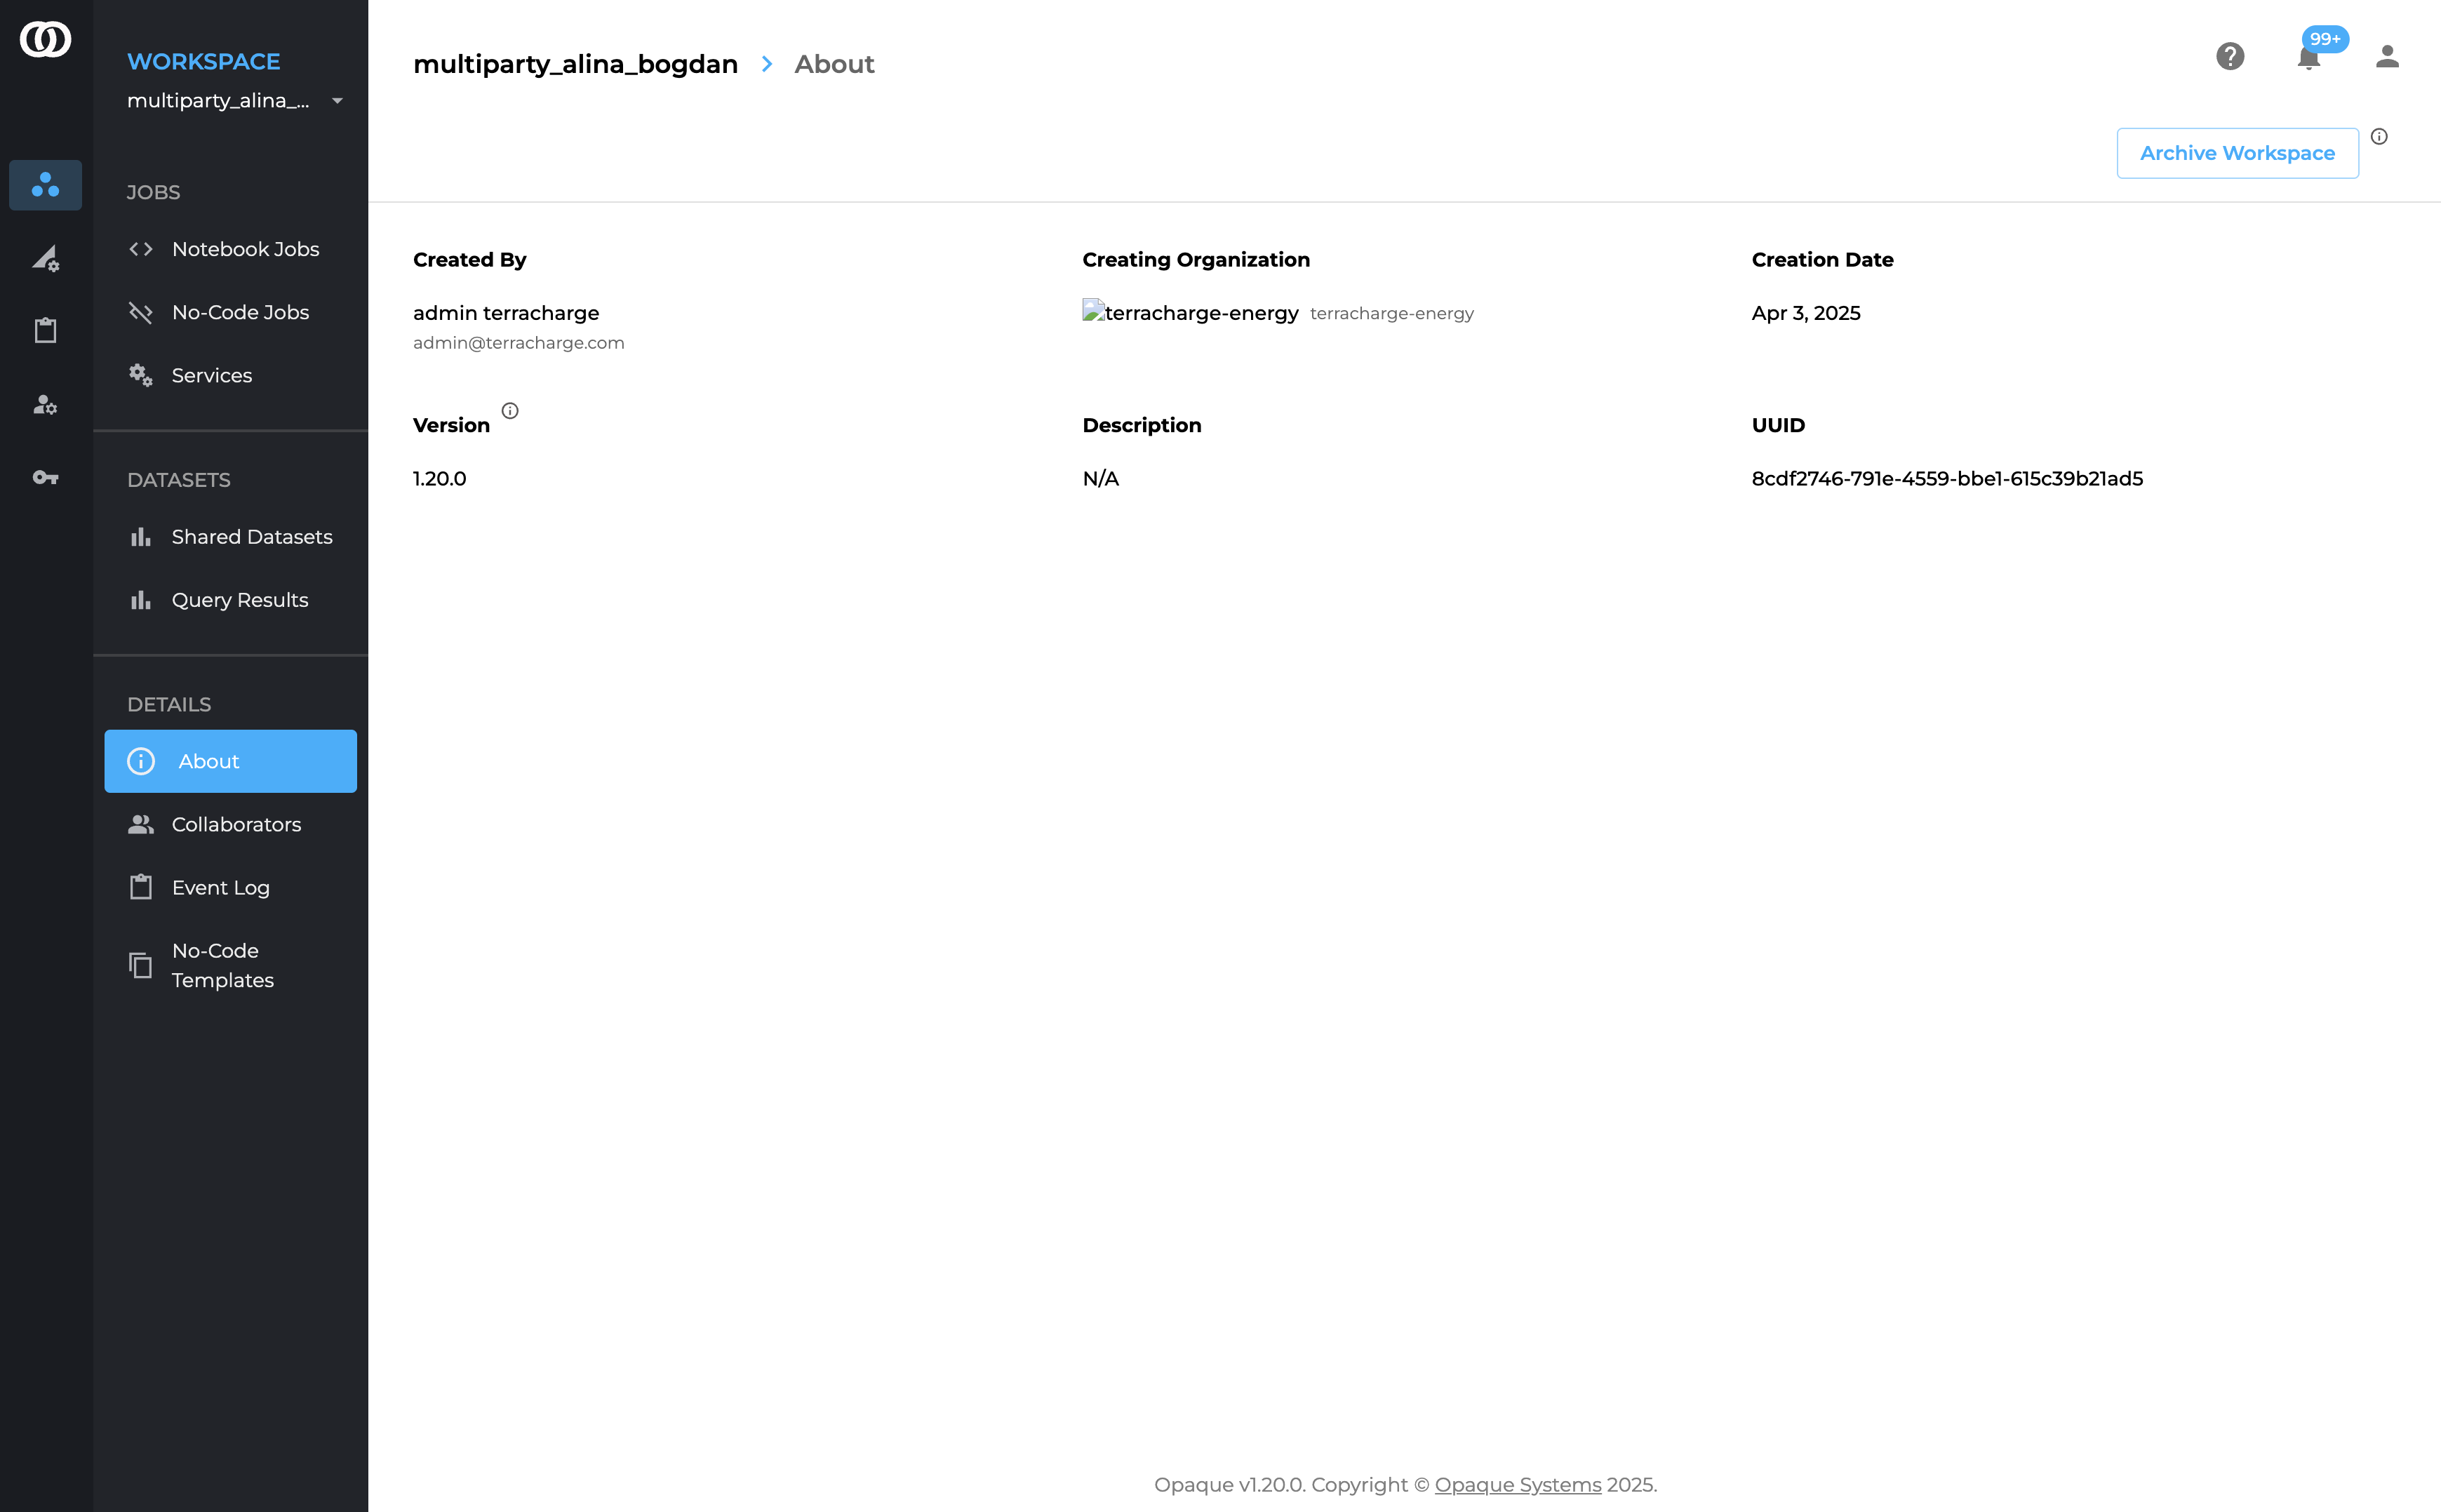Click the About breadcrumb
The width and height of the screenshot is (2441, 1512).
pos(834,64)
